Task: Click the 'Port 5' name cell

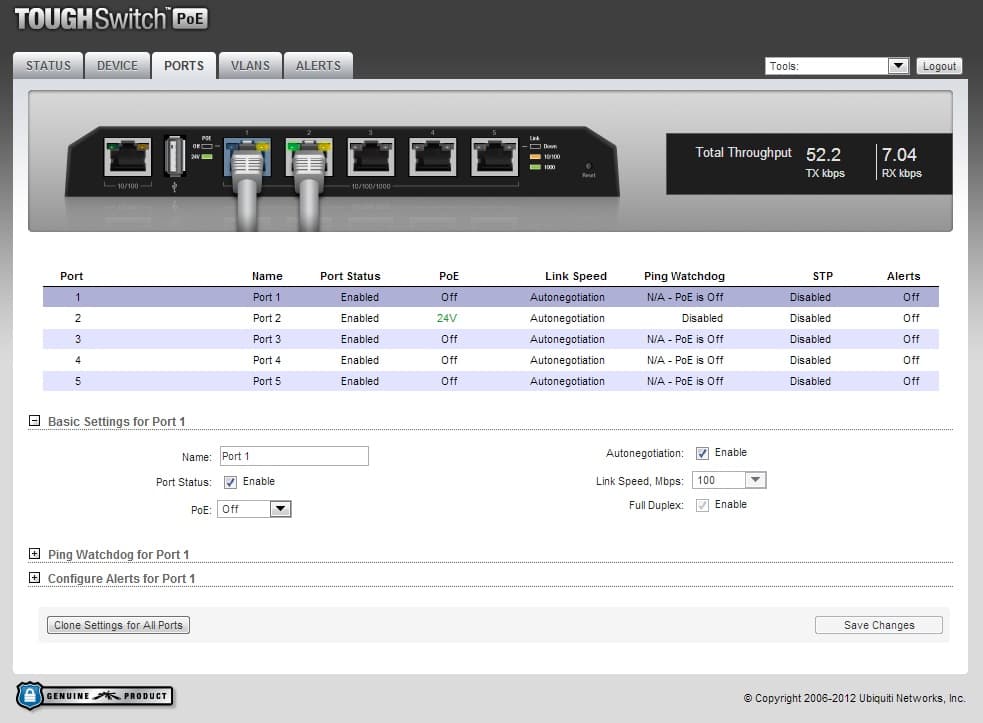Action: [x=266, y=381]
